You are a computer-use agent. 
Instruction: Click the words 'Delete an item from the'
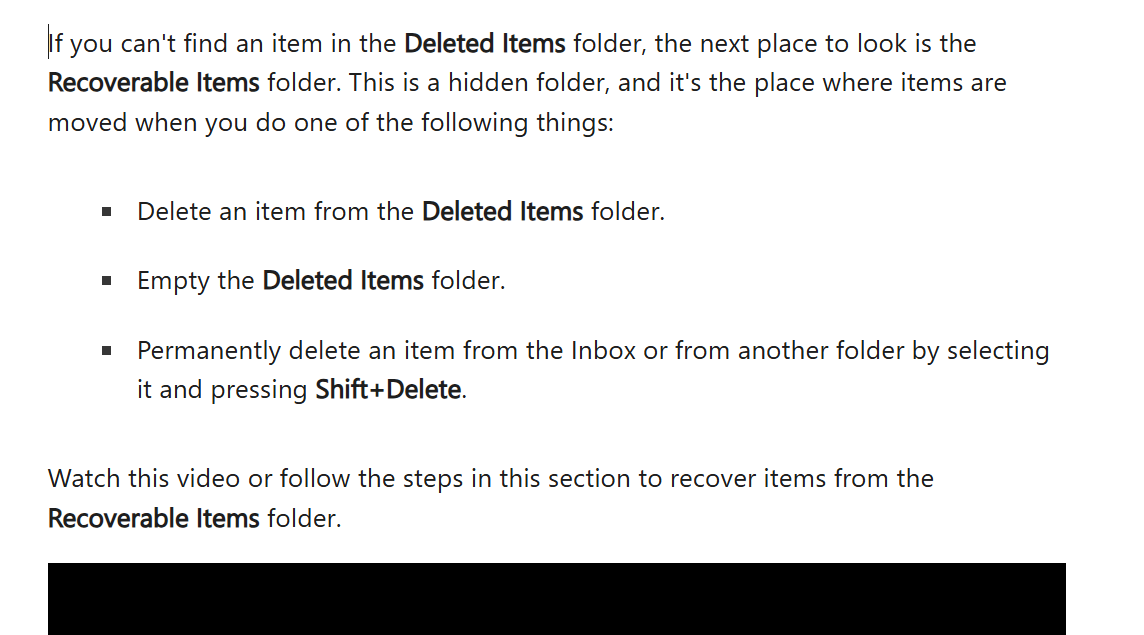pos(276,212)
